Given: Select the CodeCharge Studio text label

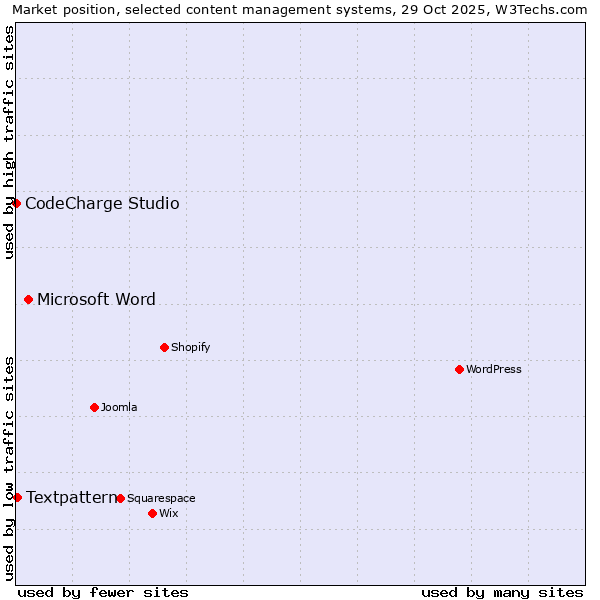Looking at the screenshot, I should point(102,204).
